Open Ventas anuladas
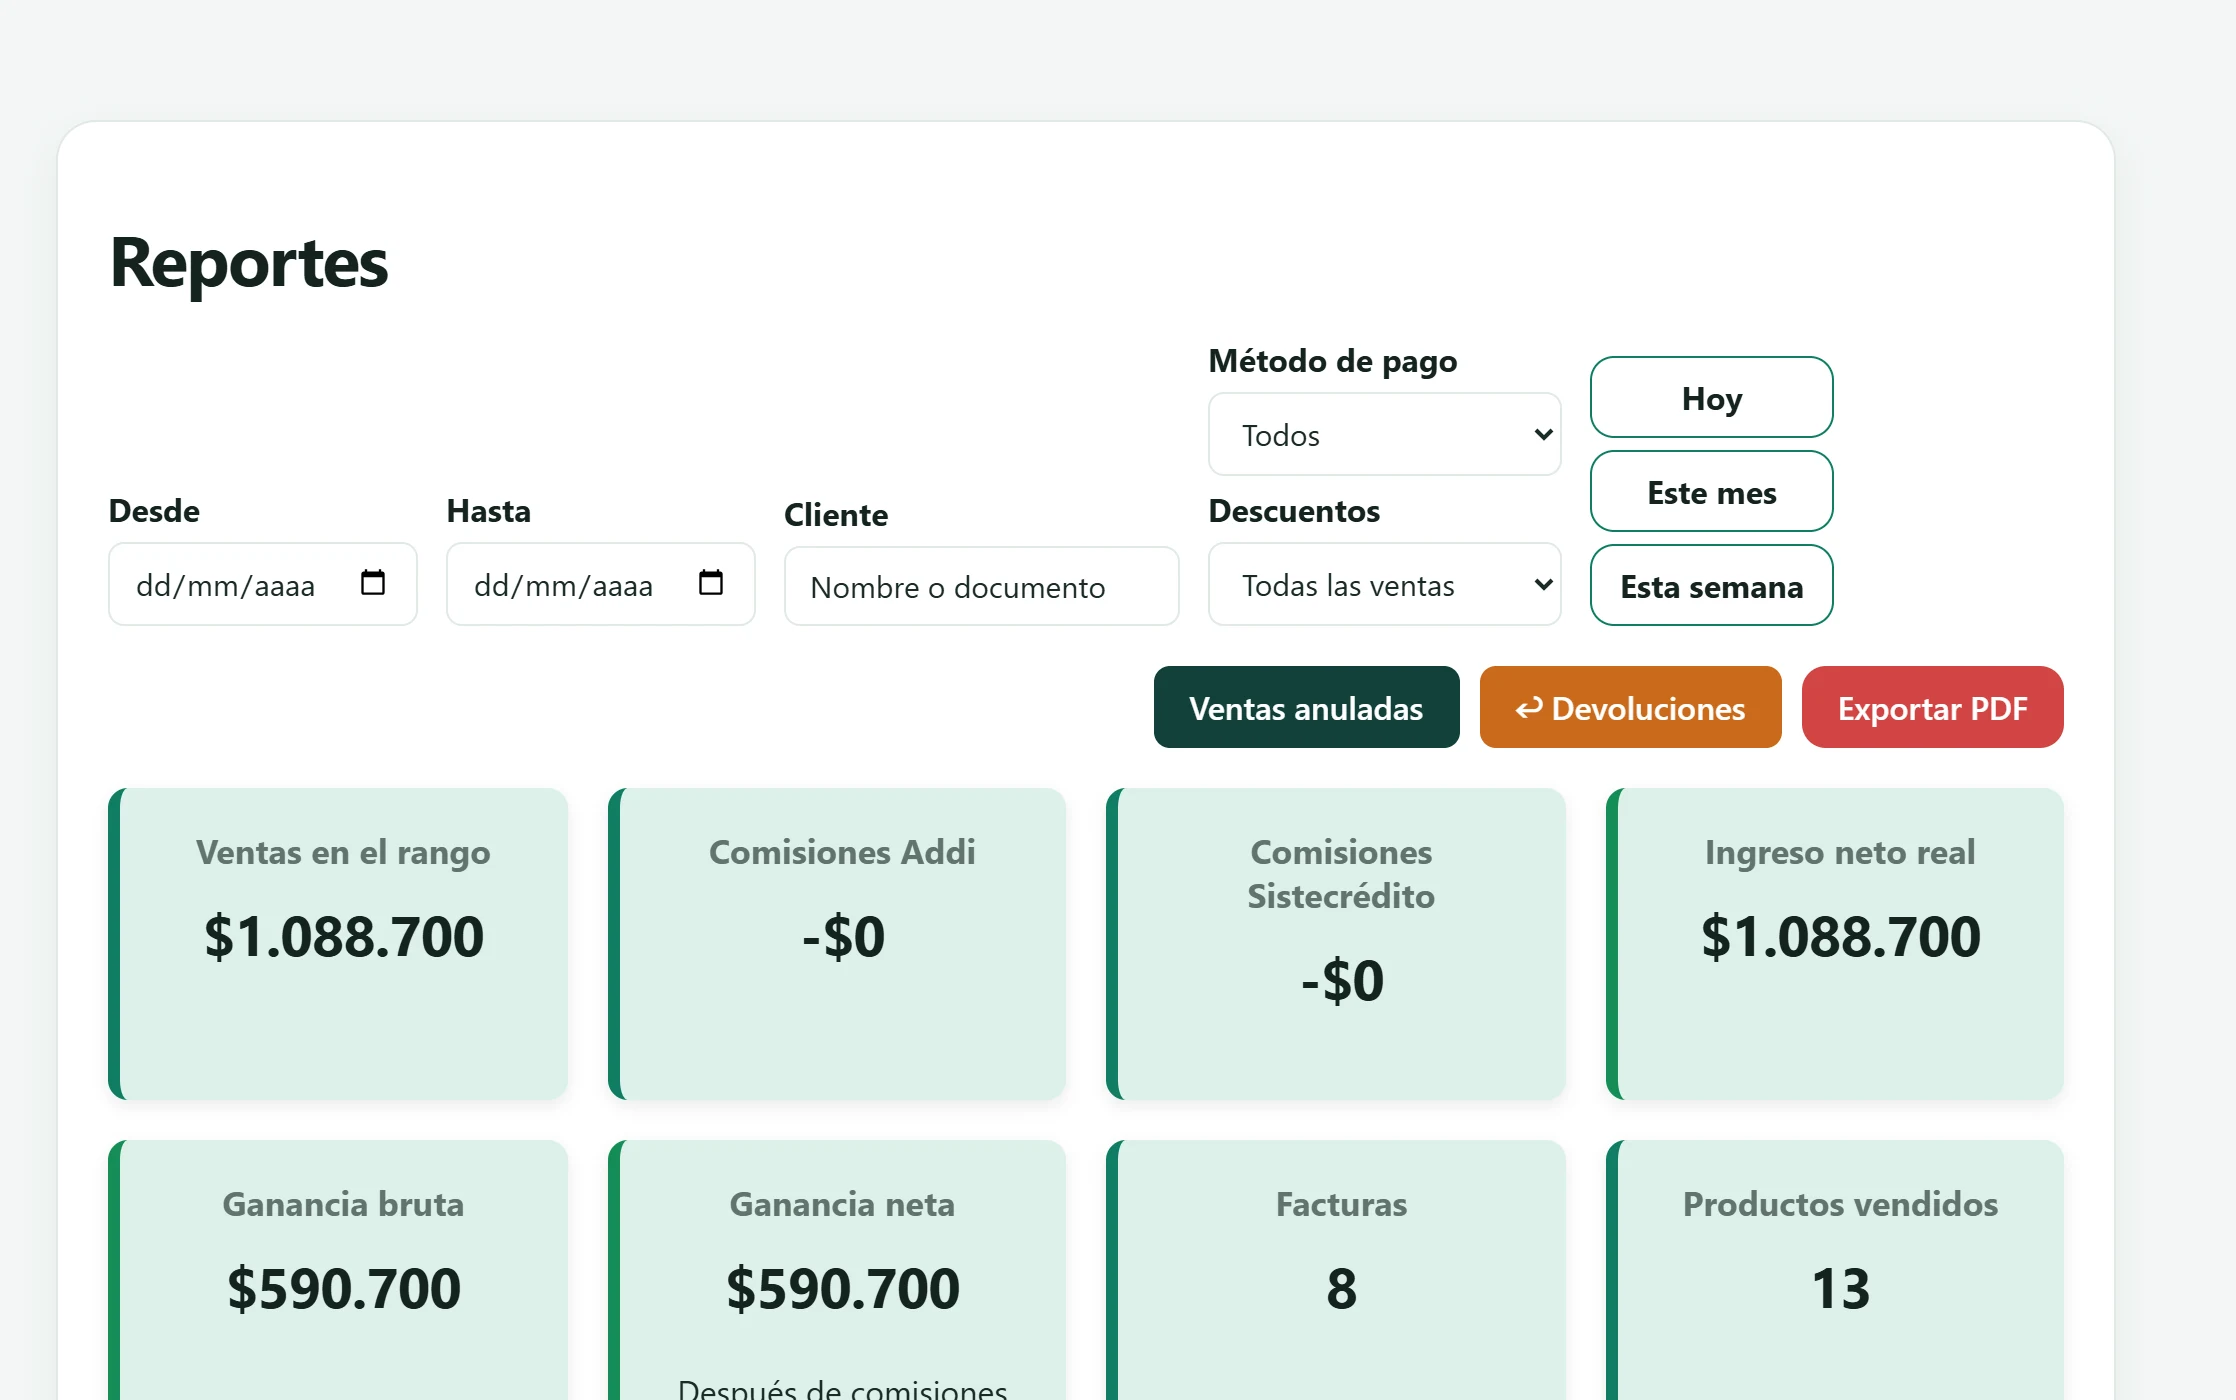2236x1400 pixels. pos(1307,707)
